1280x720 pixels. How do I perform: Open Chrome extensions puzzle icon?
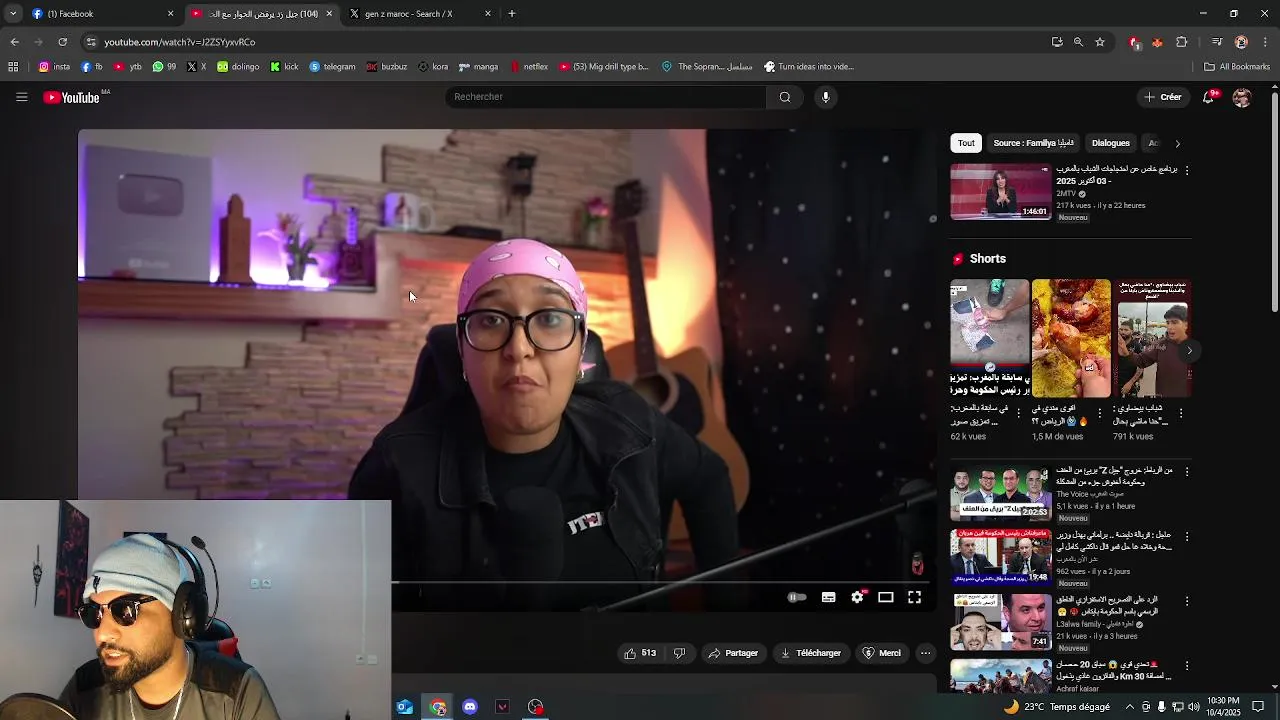click(x=1182, y=42)
